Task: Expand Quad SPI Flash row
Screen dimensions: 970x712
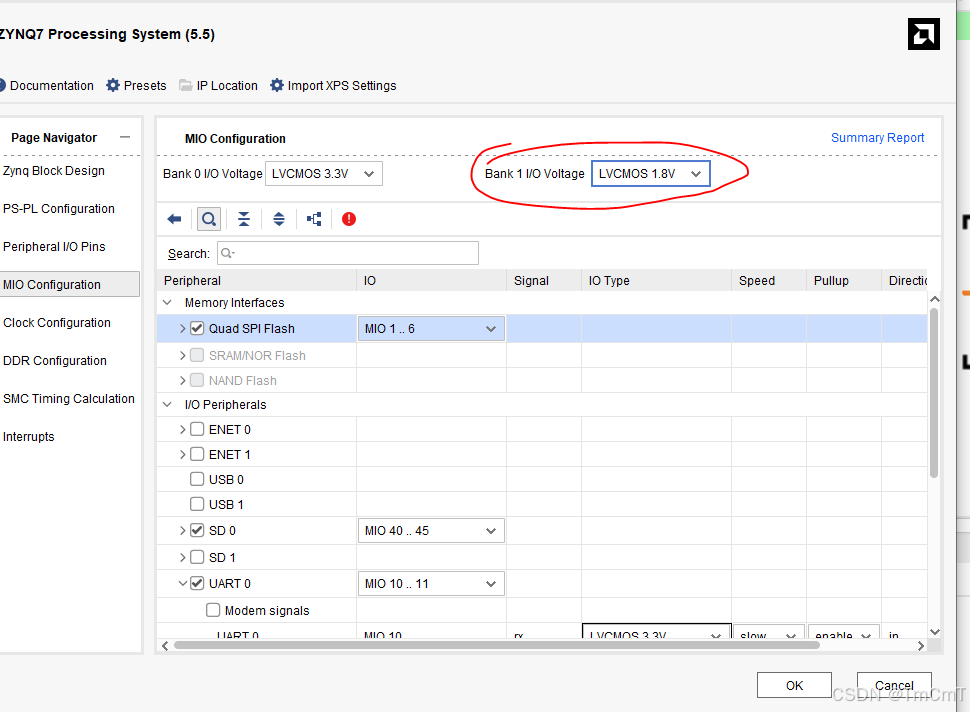Action: pyautogui.click(x=182, y=328)
